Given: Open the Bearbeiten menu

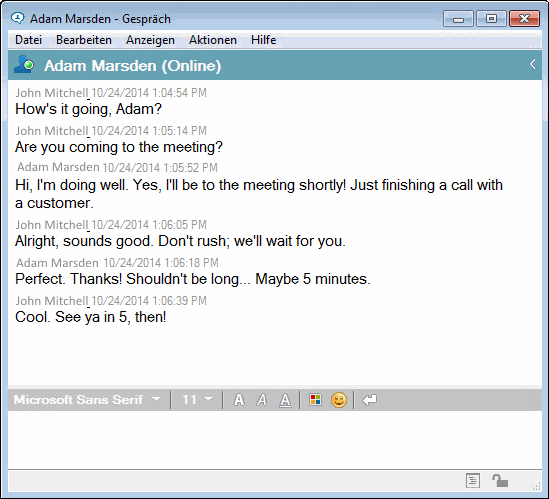Looking at the screenshot, I should 84,40.
